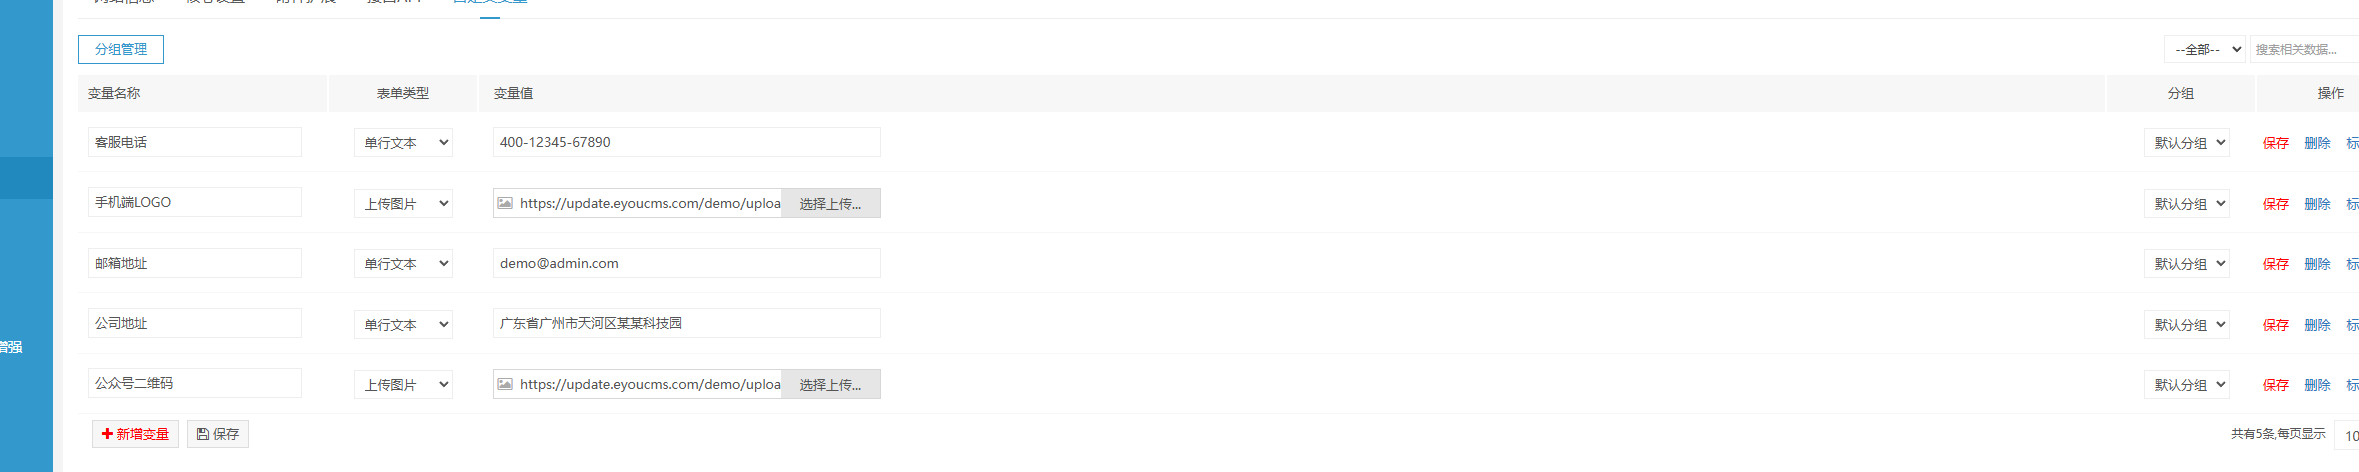Image resolution: width=2359 pixels, height=472 pixels.
Task: Open form type dropdown for 客服电话
Action: click(x=403, y=143)
